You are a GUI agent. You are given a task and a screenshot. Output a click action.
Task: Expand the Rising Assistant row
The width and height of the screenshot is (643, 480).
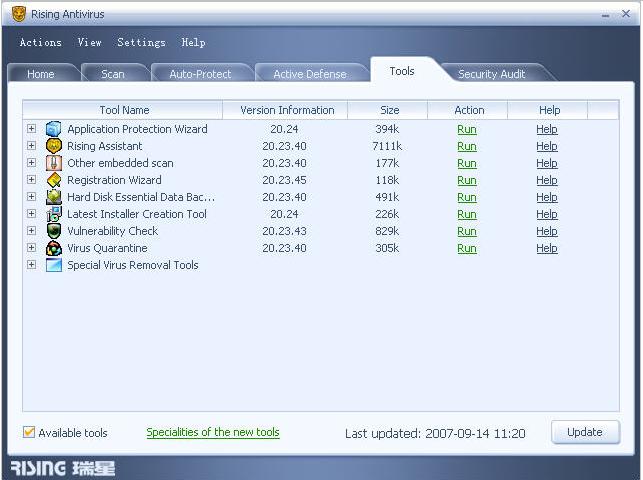pyautogui.click(x=31, y=146)
